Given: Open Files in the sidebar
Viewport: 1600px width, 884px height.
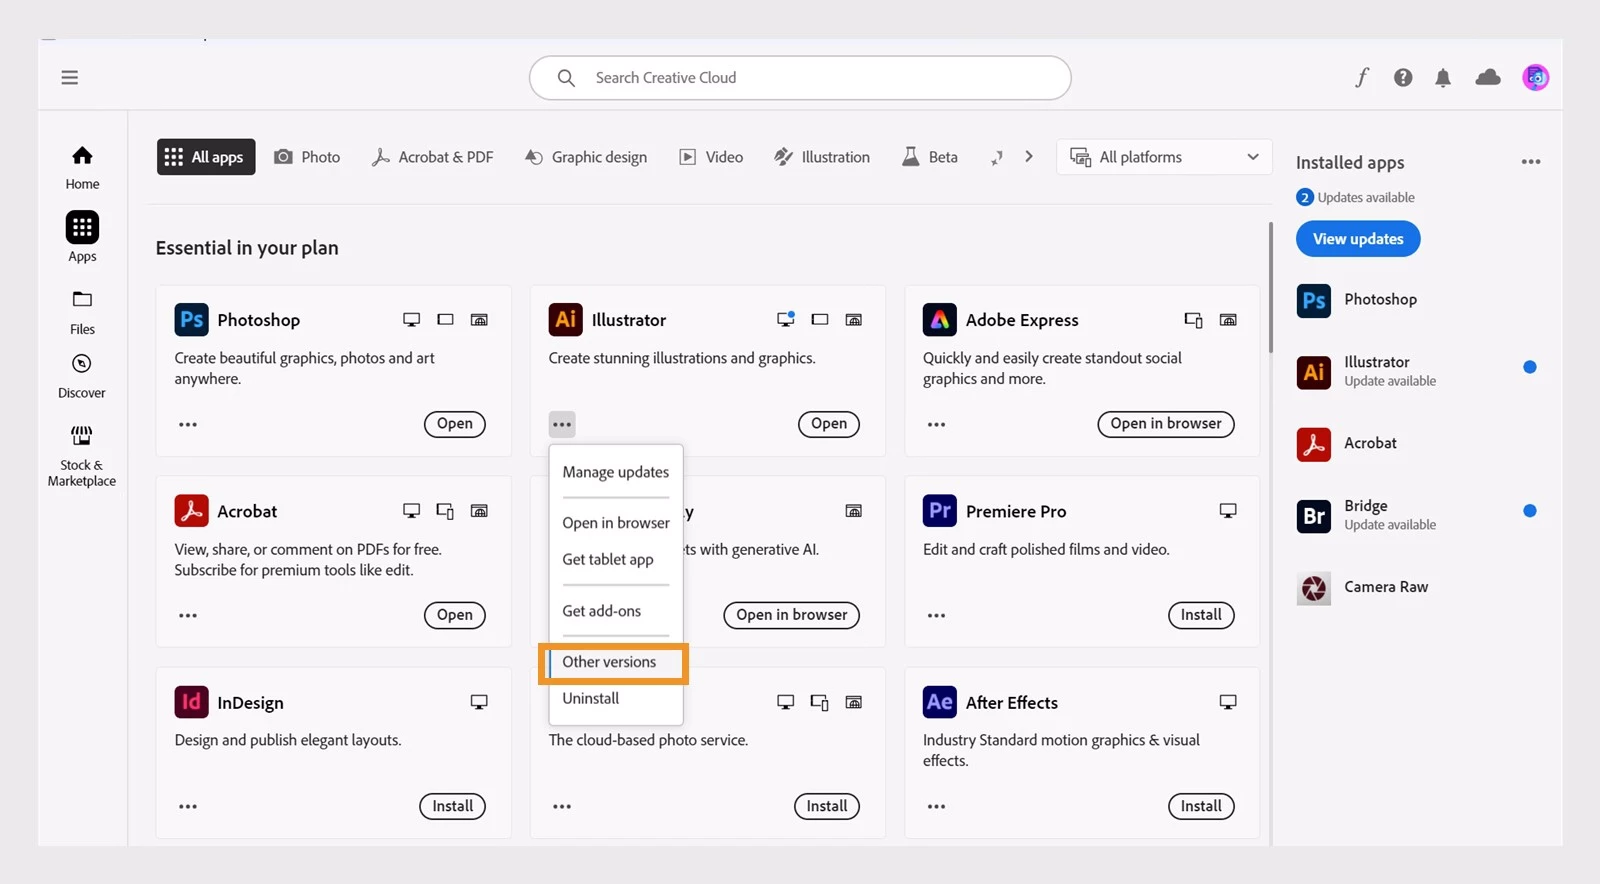Looking at the screenshot, I should [82, 312].
